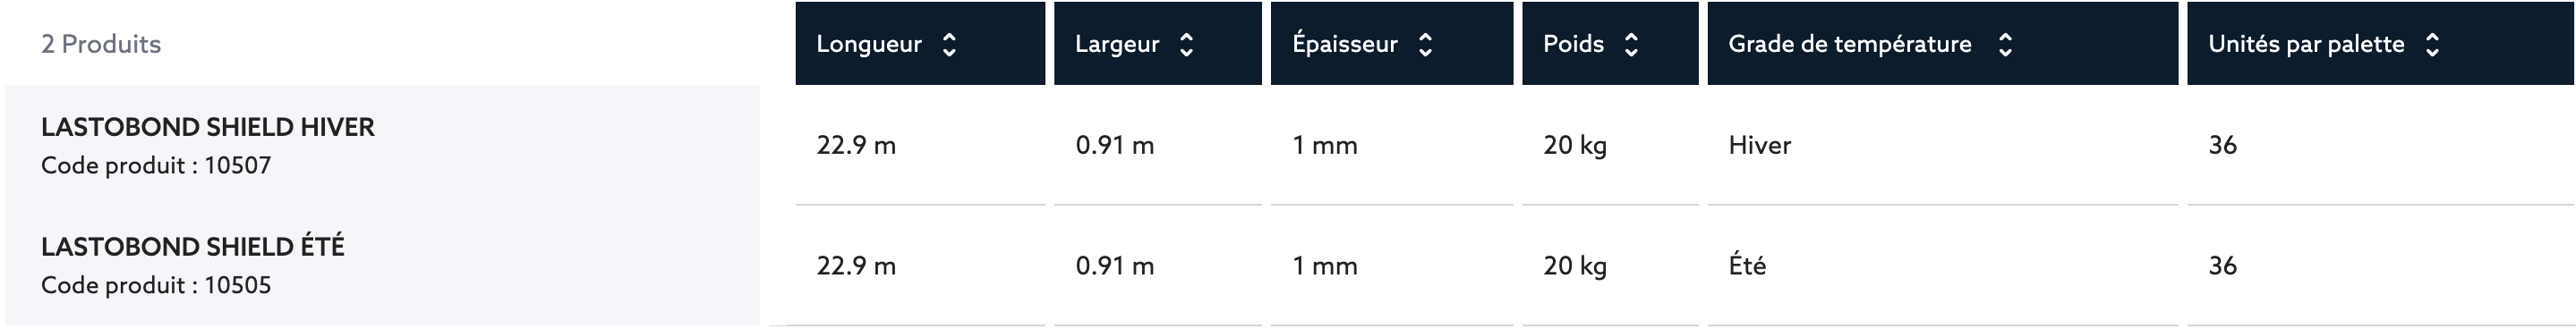Click the 2 Produits count label
The width and height of the screenshot is (2576, 329).
pos(101,44)
